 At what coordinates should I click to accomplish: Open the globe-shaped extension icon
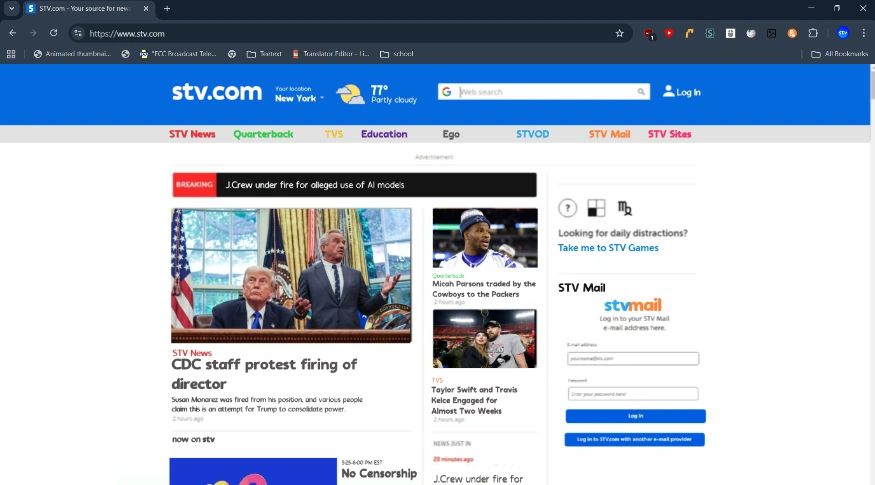click(x=751, y=33)
